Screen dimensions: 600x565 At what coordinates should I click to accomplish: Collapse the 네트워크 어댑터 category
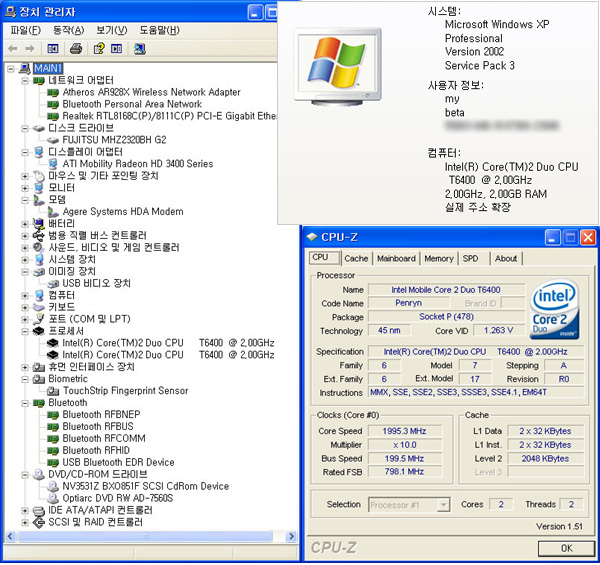pyautogui.click(x=25, y=80)
